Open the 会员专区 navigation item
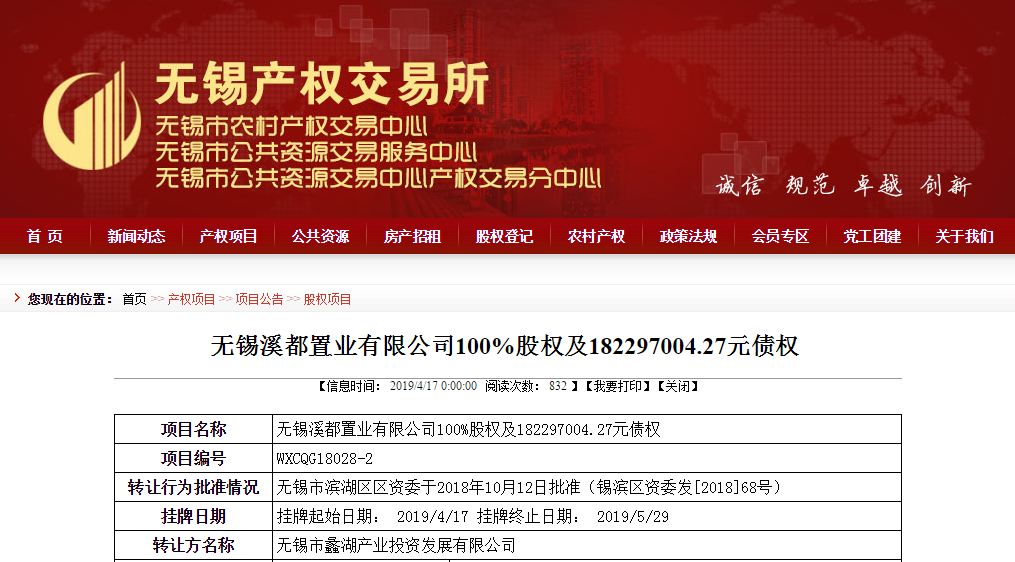1015x562 pixels. [x=780, y=236]
